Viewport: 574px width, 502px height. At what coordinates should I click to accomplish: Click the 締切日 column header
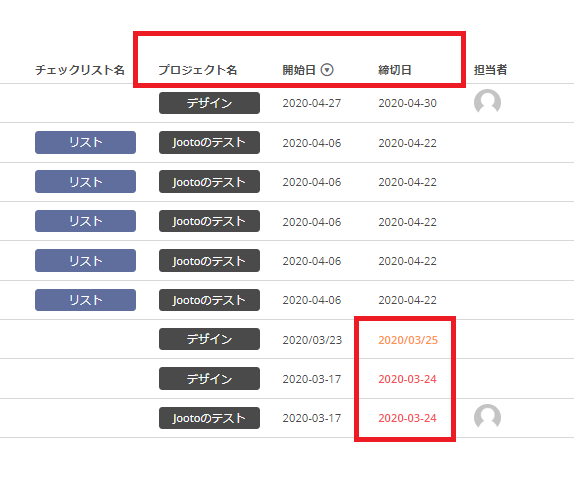point(395,70)
